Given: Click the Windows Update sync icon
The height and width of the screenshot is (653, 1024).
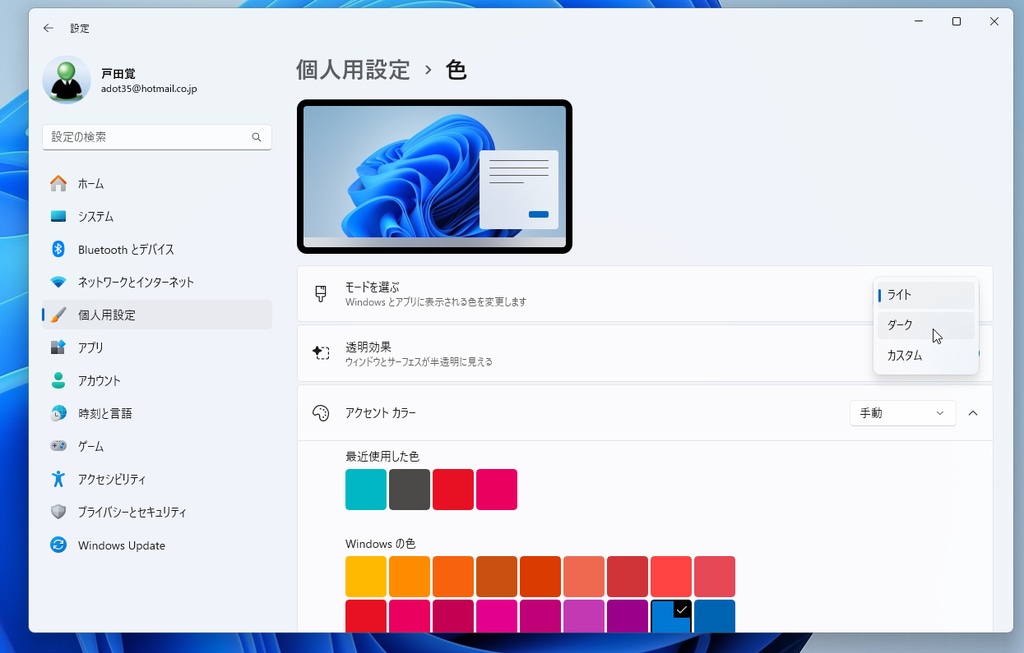Looking at the screenshot, I should click(58, 545).
